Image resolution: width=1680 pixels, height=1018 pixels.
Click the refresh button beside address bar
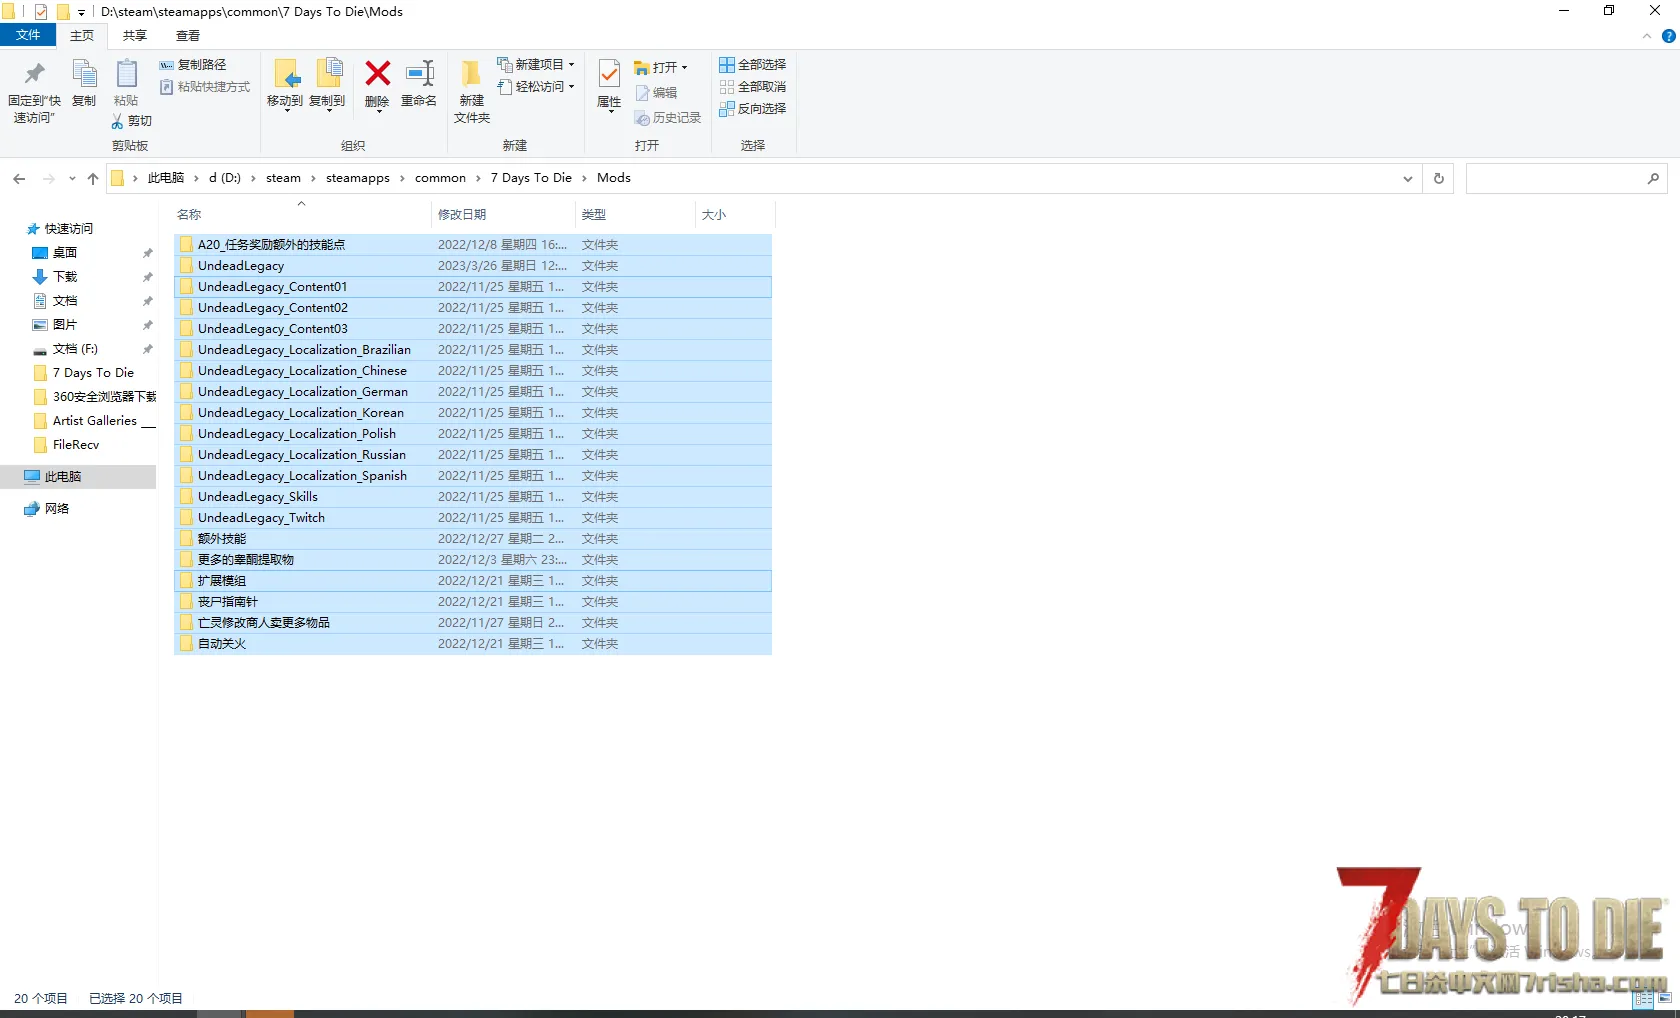pos(1439,178)
